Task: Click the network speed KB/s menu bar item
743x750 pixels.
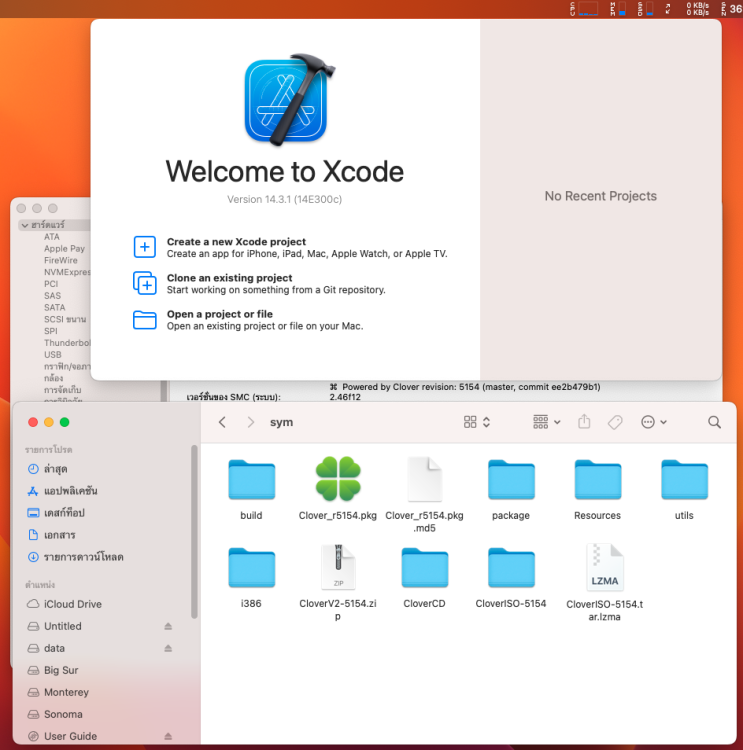Action: [x=698, y=9]
